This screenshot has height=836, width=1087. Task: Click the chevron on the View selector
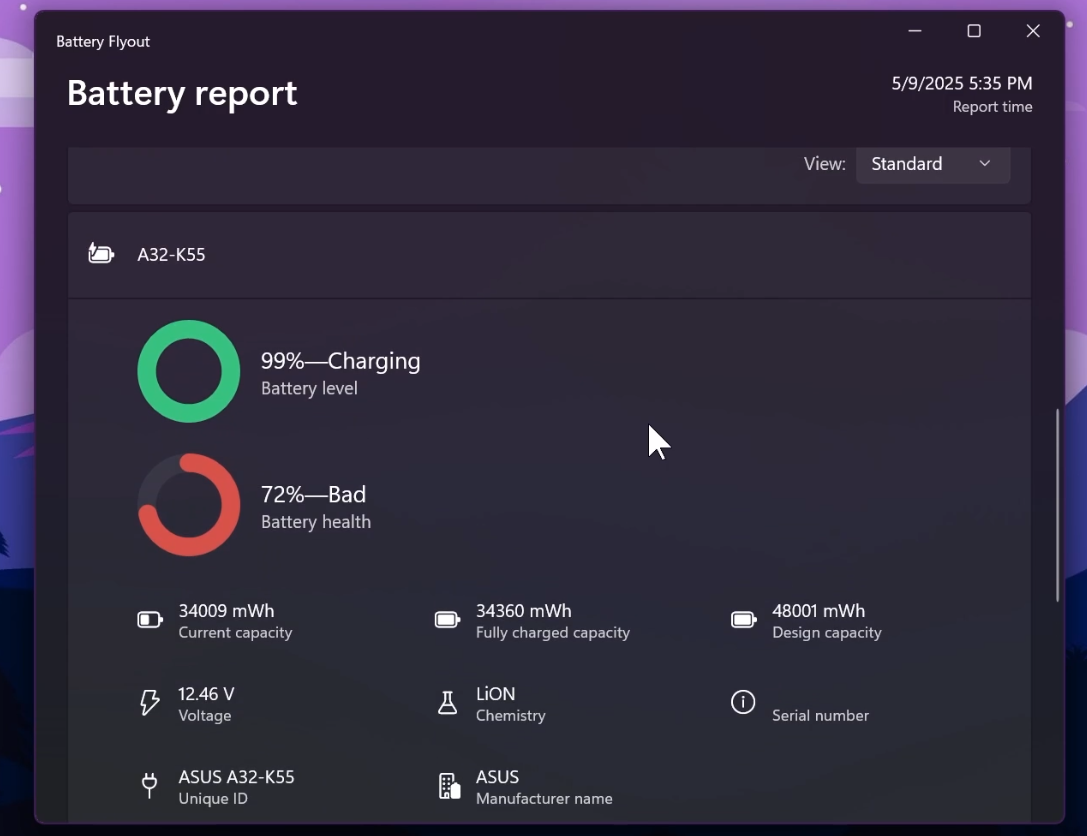[x=984, y=164]
